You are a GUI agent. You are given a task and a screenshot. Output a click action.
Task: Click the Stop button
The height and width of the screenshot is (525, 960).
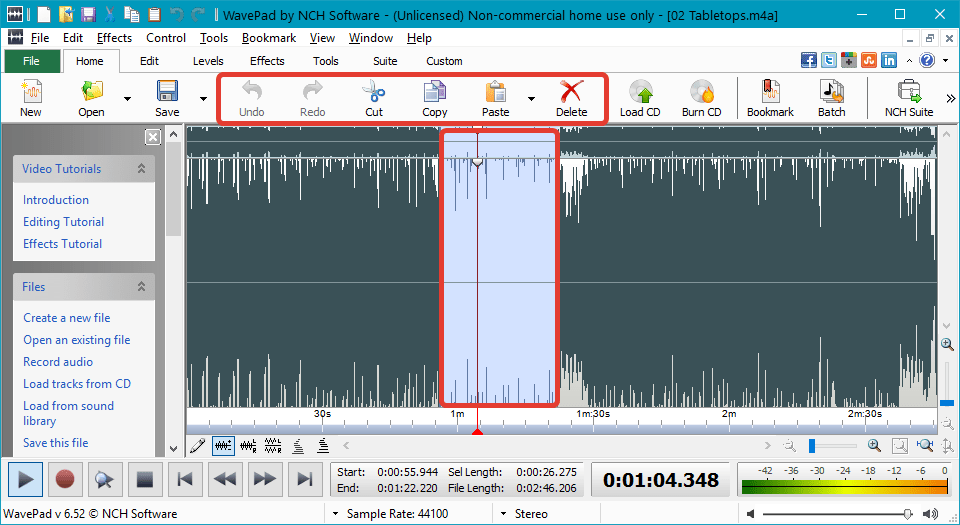pyautogui.click(x=144, y=479)
